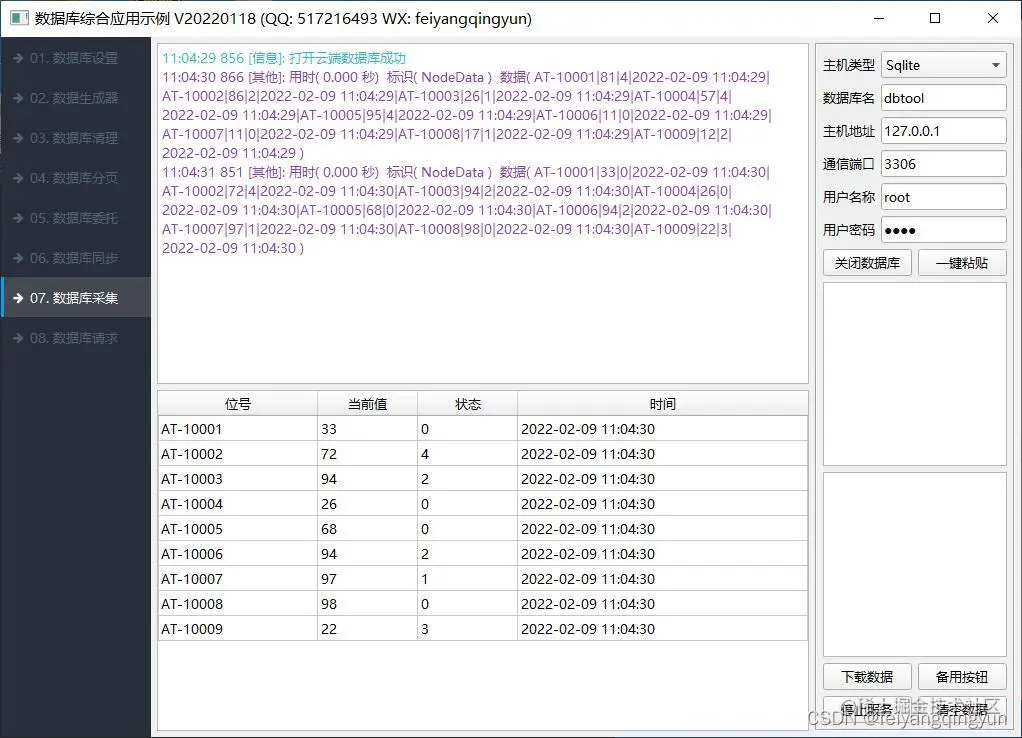This screenshot has width=1022, height=738.
Task: Select the AT-10002 cell in the table
Action: [237, 454]
